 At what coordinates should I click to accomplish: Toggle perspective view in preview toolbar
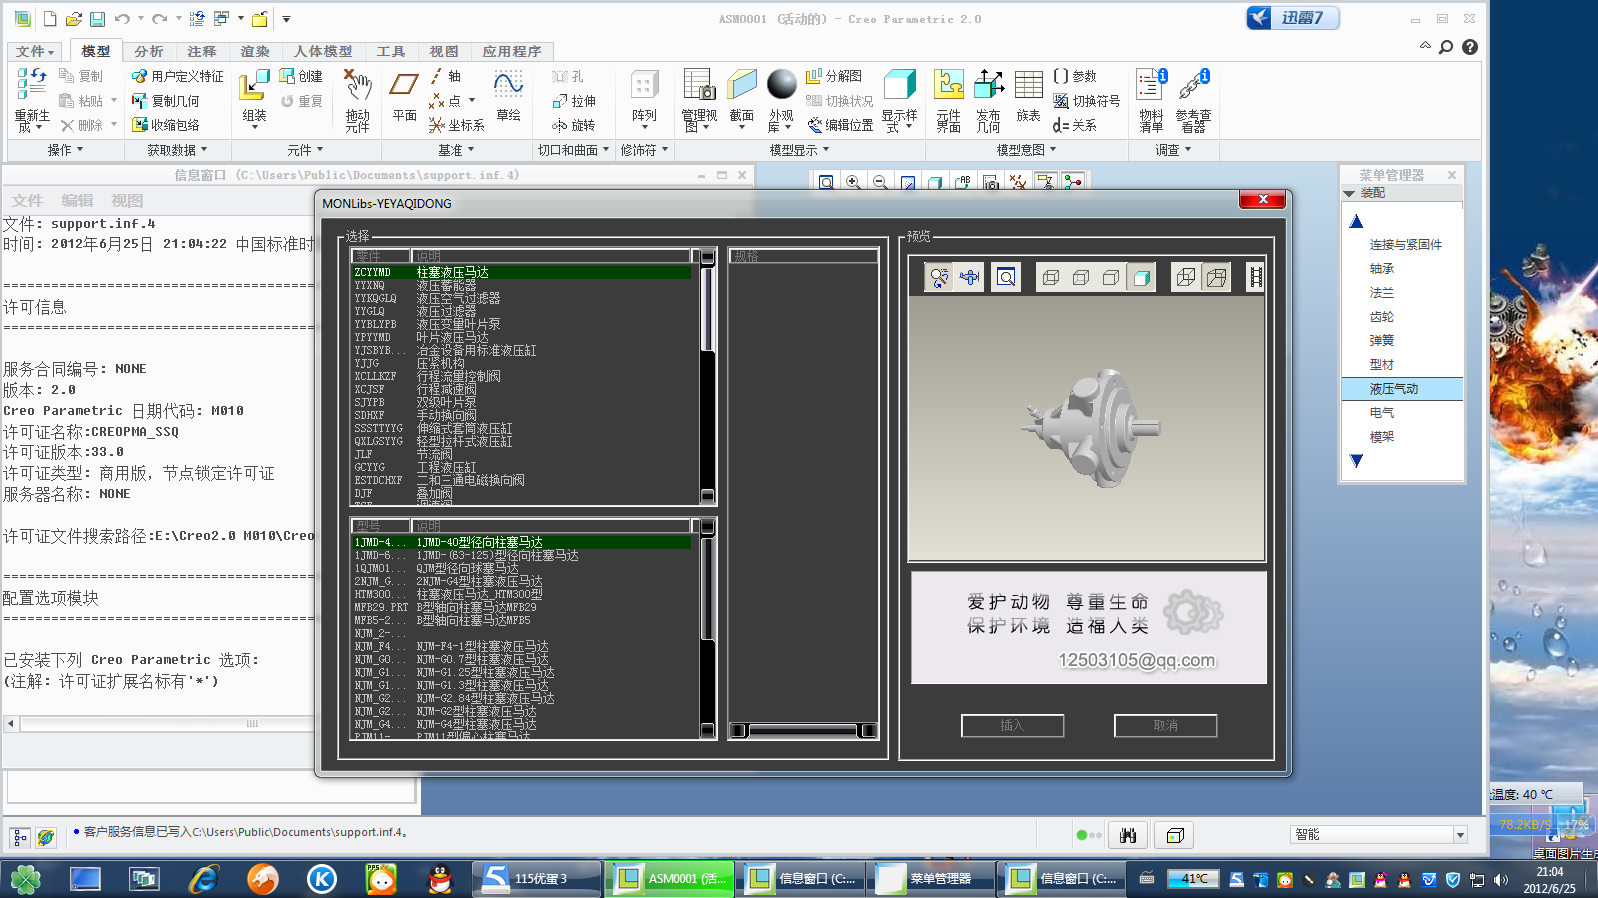point(1216,277)
